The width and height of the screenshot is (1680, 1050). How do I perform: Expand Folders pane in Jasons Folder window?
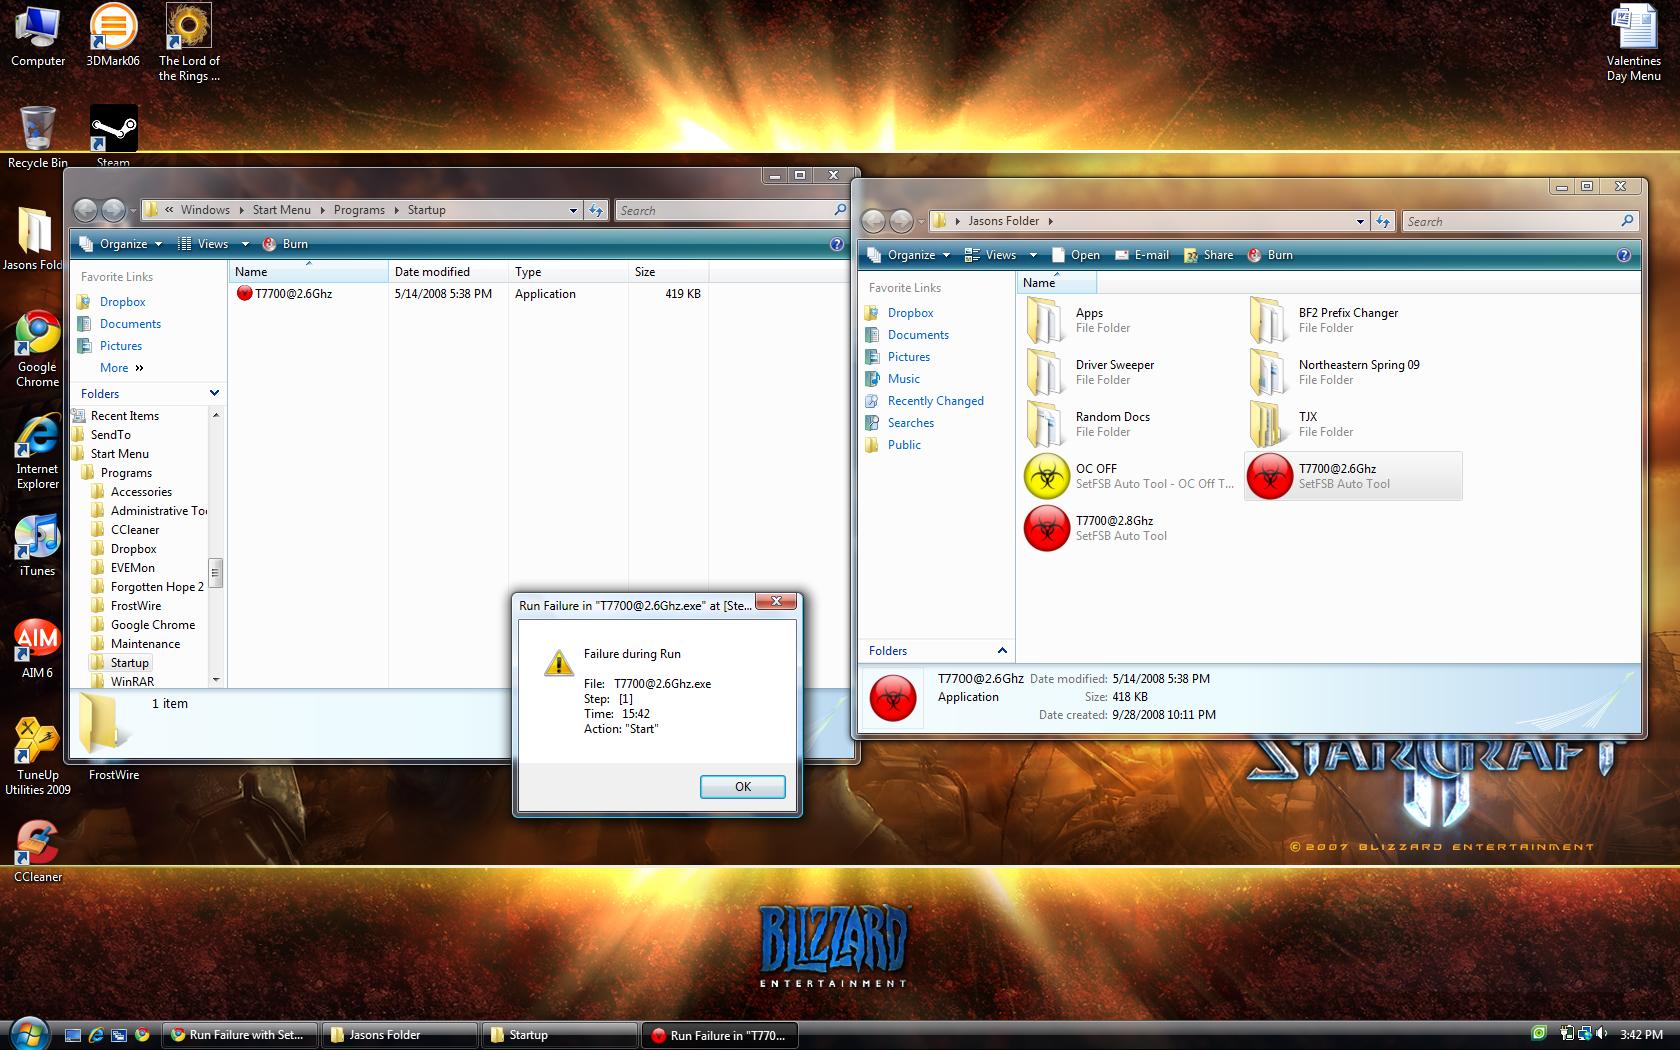click(x=1001, y=650)
